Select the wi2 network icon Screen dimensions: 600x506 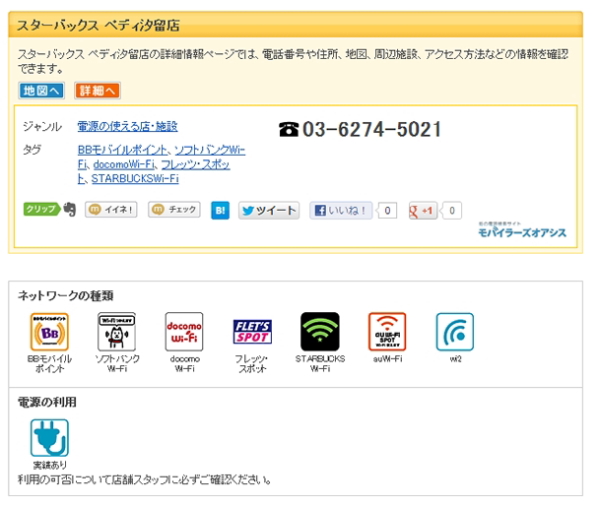coord(454,332)
